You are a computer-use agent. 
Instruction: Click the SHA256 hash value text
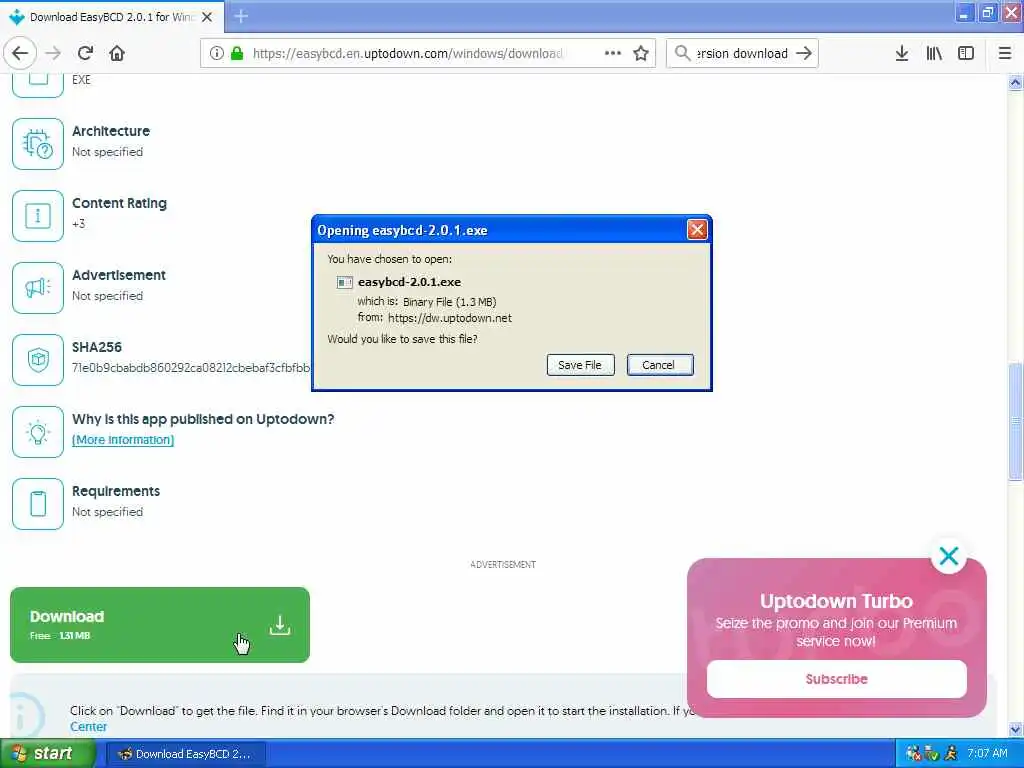(x=191, y=368)
